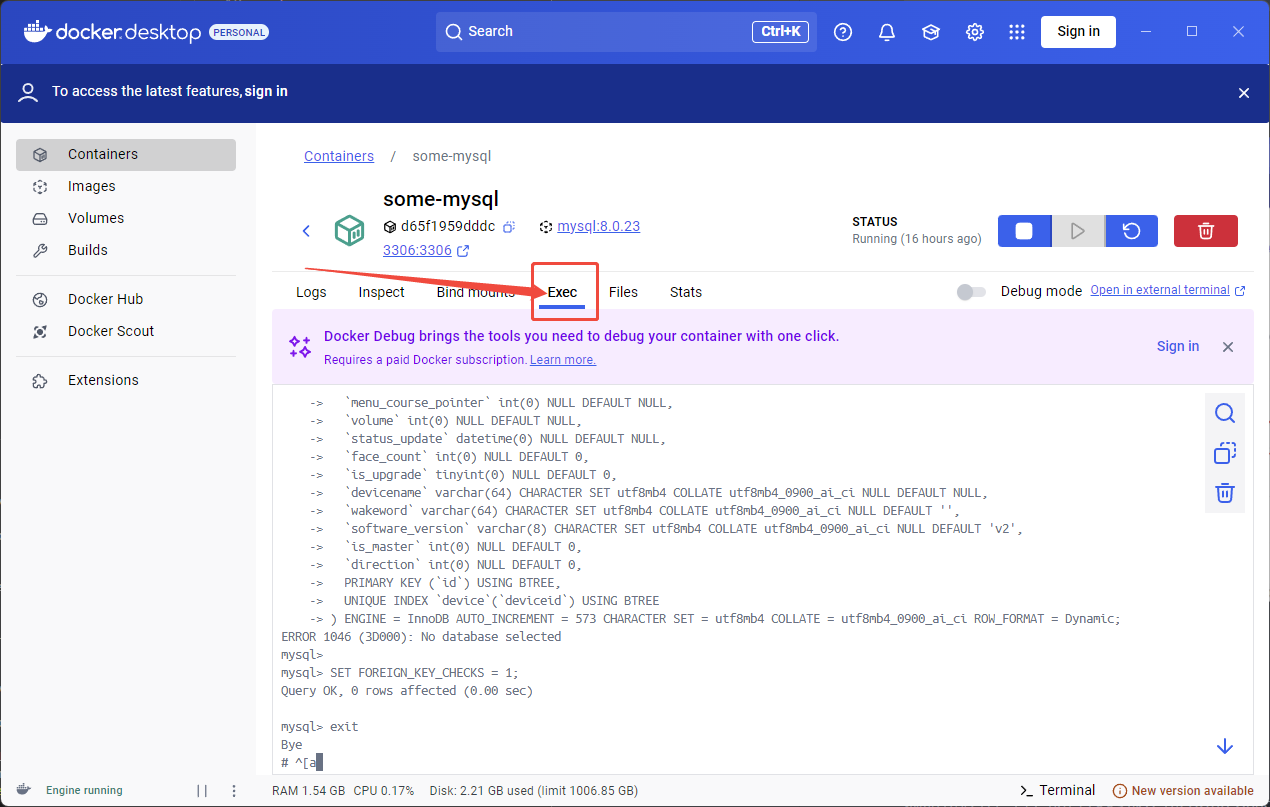Click New version available notice
The width and height of the screenshot is (1270, 807).
1183,790
